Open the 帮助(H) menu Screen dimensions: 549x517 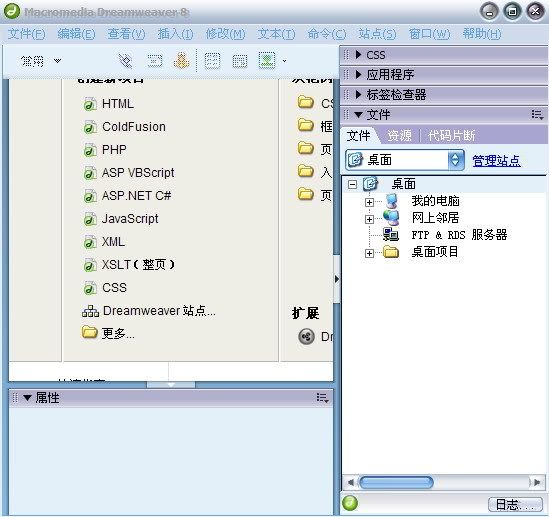coord(482,34)
